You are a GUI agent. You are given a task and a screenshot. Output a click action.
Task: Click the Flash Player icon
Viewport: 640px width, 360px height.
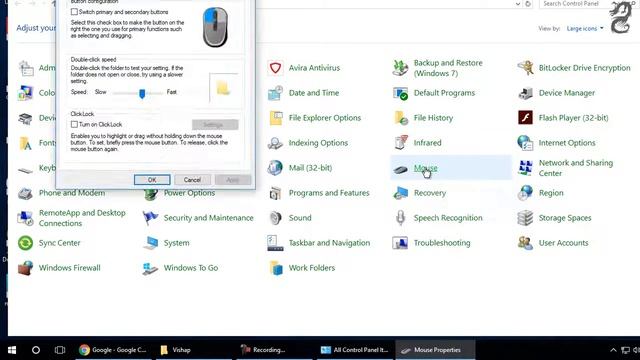pos(525,118)
